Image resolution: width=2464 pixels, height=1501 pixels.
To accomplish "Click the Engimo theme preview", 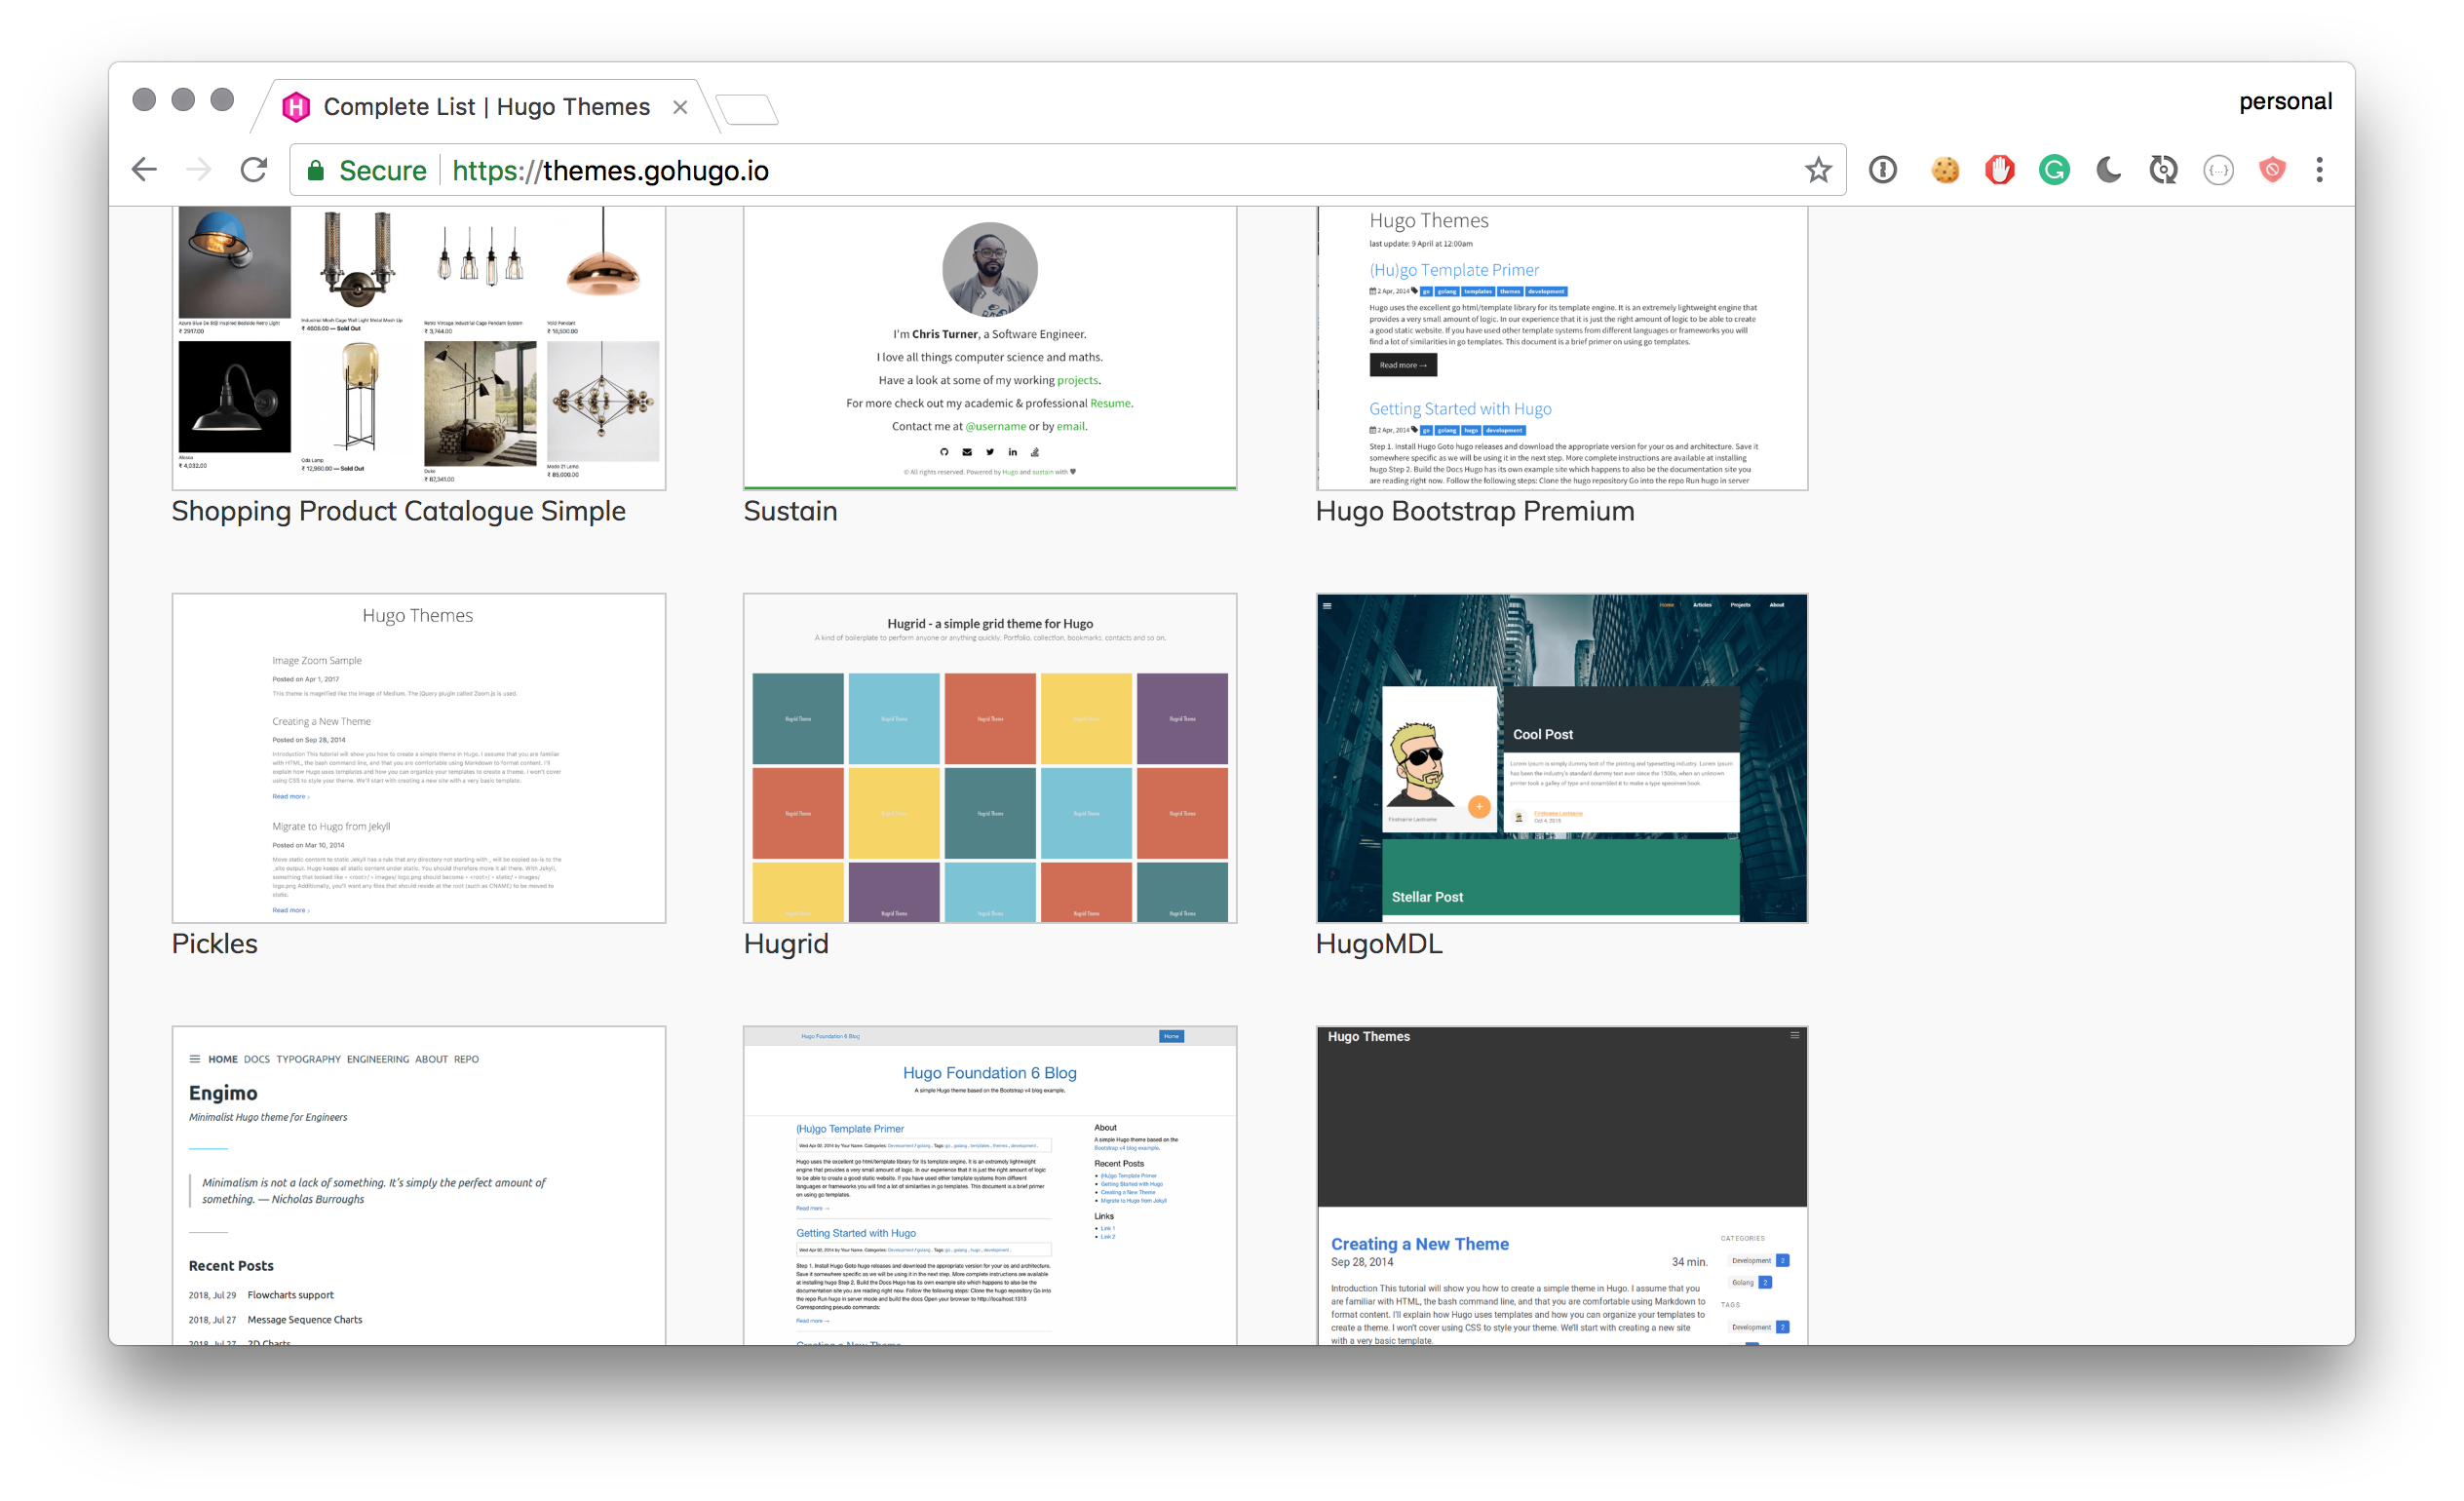I will (x=418, y=1185).
